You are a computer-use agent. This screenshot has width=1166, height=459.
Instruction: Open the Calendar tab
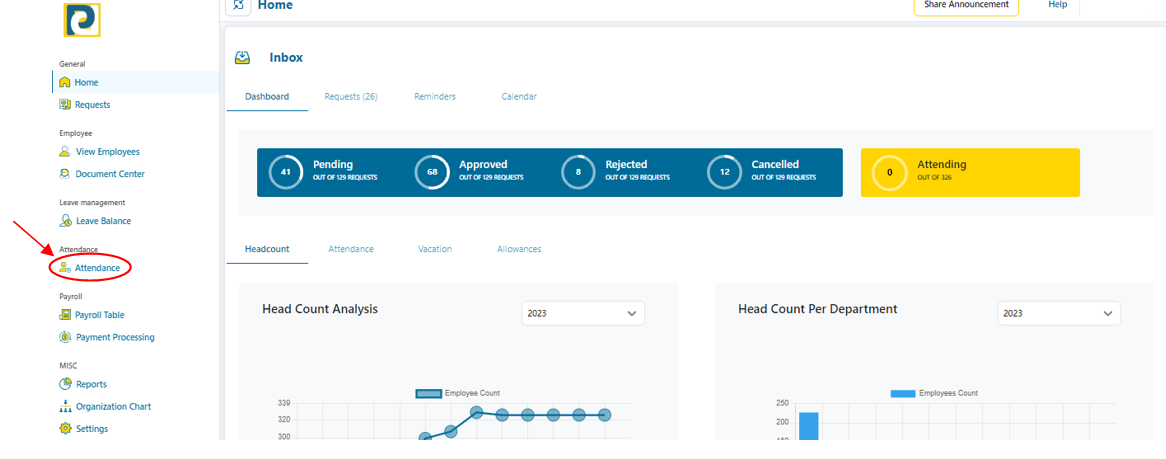(x=519, y=97)
